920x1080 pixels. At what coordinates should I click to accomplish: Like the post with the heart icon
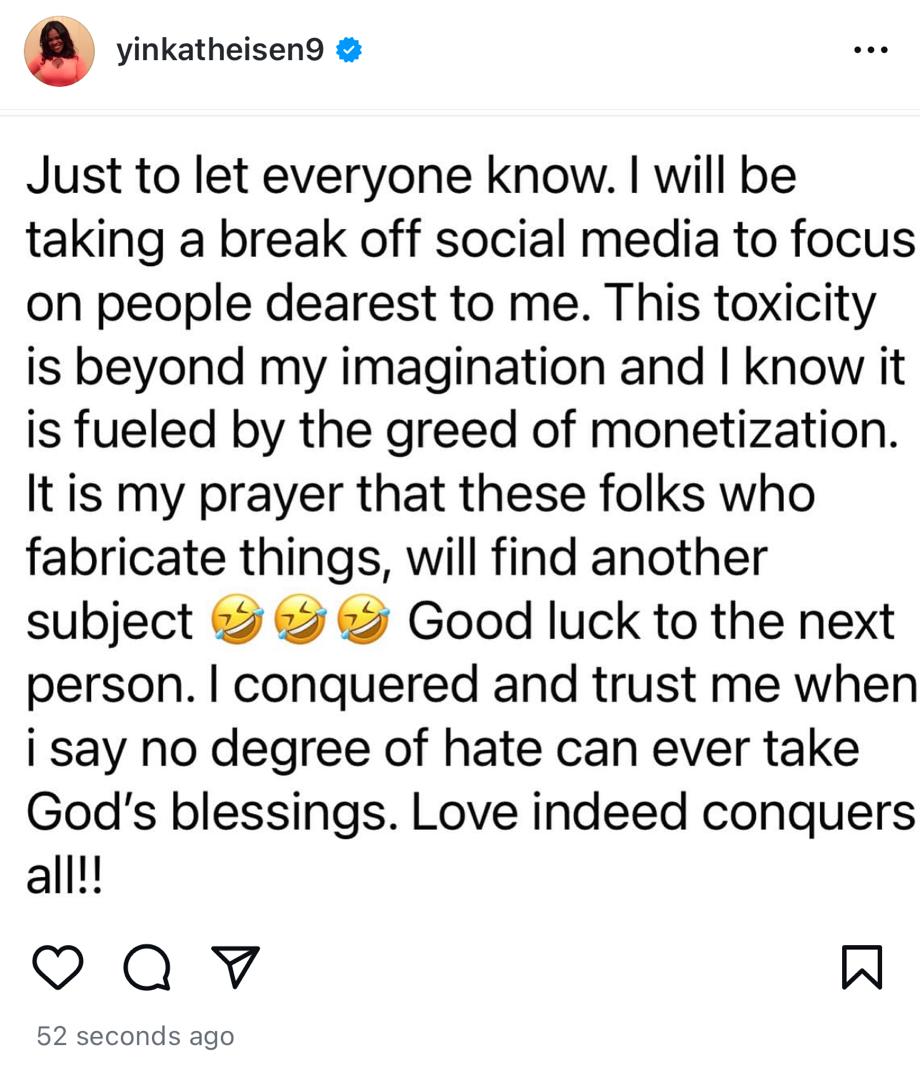[57, 966]
